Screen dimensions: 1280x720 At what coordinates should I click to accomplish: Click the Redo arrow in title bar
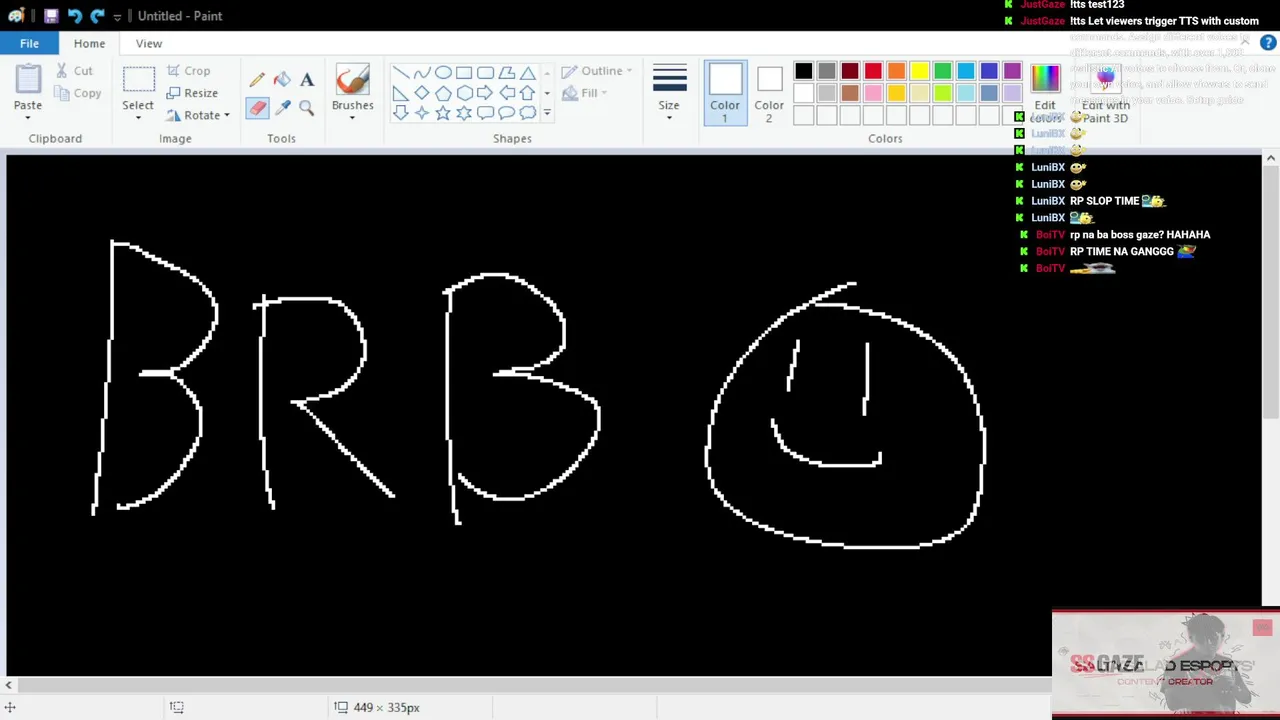pyautogui.click(x=97, y=16)
